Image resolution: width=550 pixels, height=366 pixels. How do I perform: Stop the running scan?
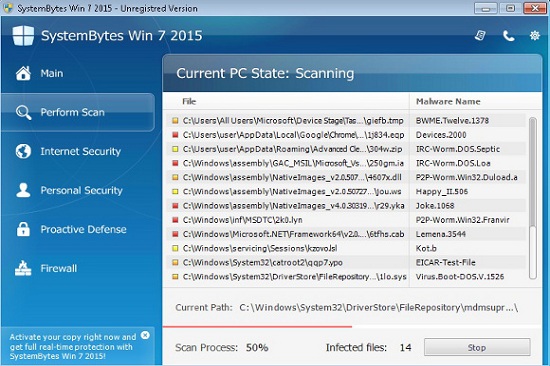coord(477,347)
